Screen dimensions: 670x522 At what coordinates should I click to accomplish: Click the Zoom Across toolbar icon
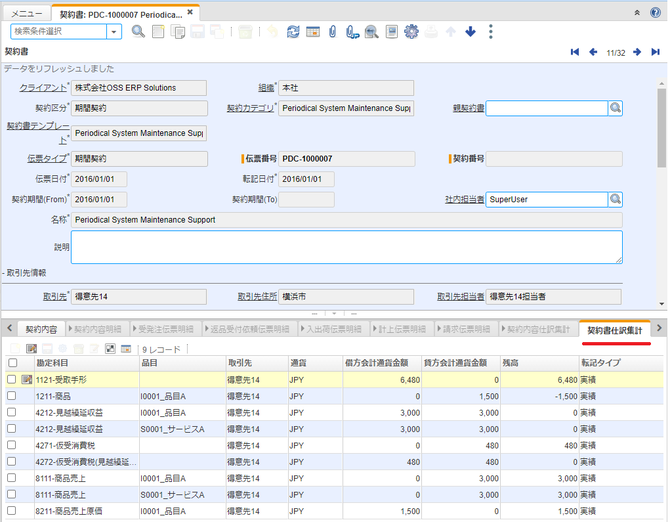click(372, 32)
